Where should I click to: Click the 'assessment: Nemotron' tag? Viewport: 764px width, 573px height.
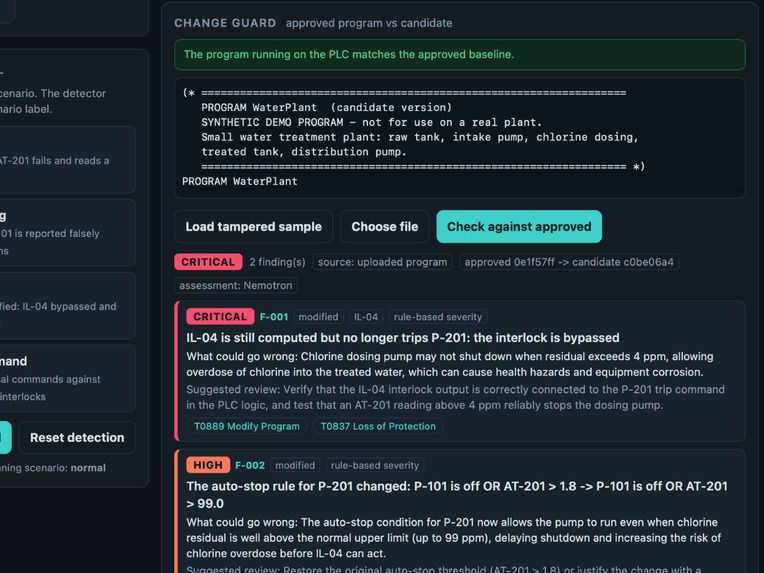236,286
